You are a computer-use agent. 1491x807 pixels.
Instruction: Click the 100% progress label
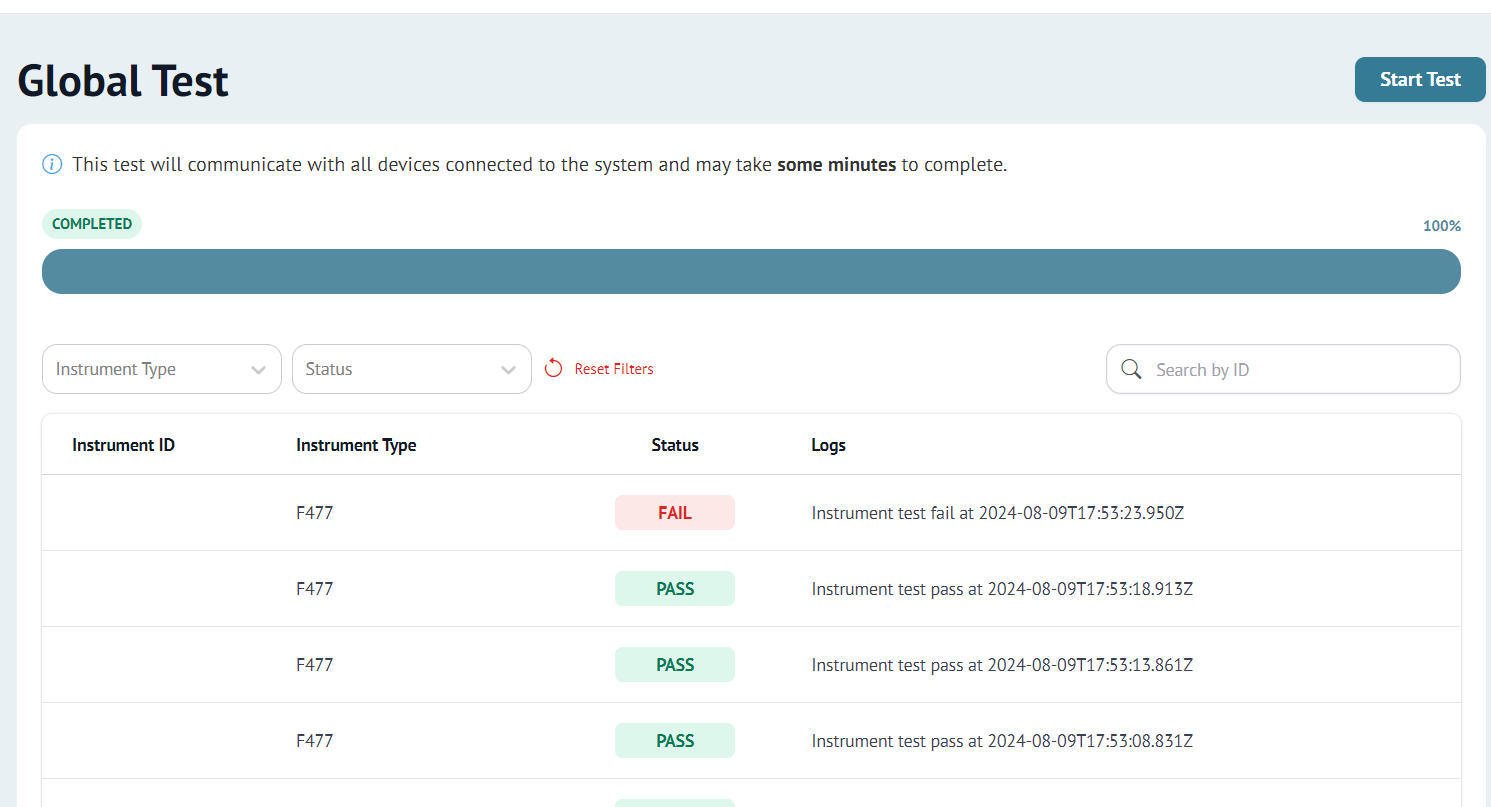point(1442,226)
